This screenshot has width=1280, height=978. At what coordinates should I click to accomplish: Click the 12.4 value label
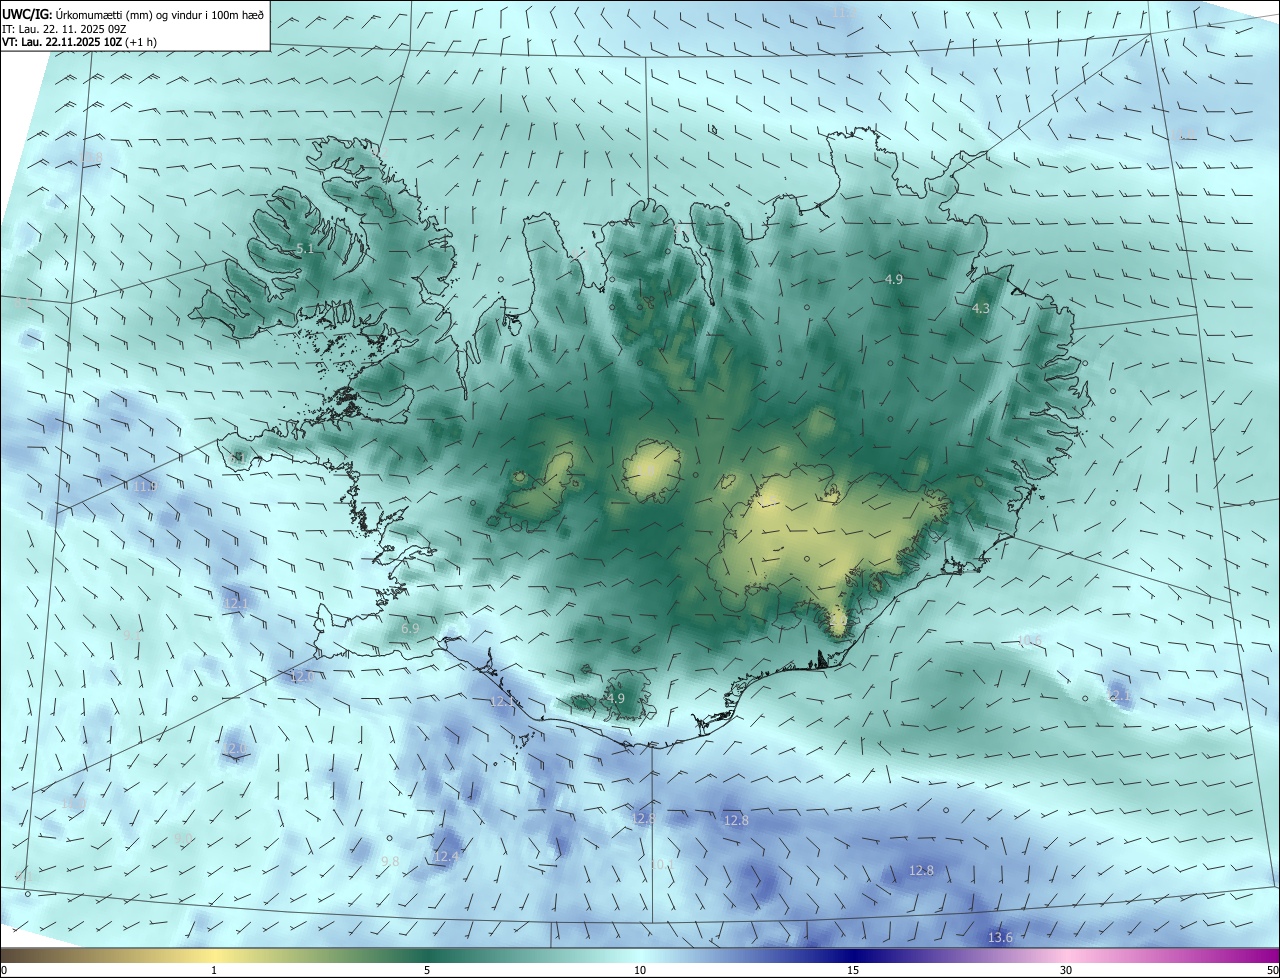tap(446, 857)
